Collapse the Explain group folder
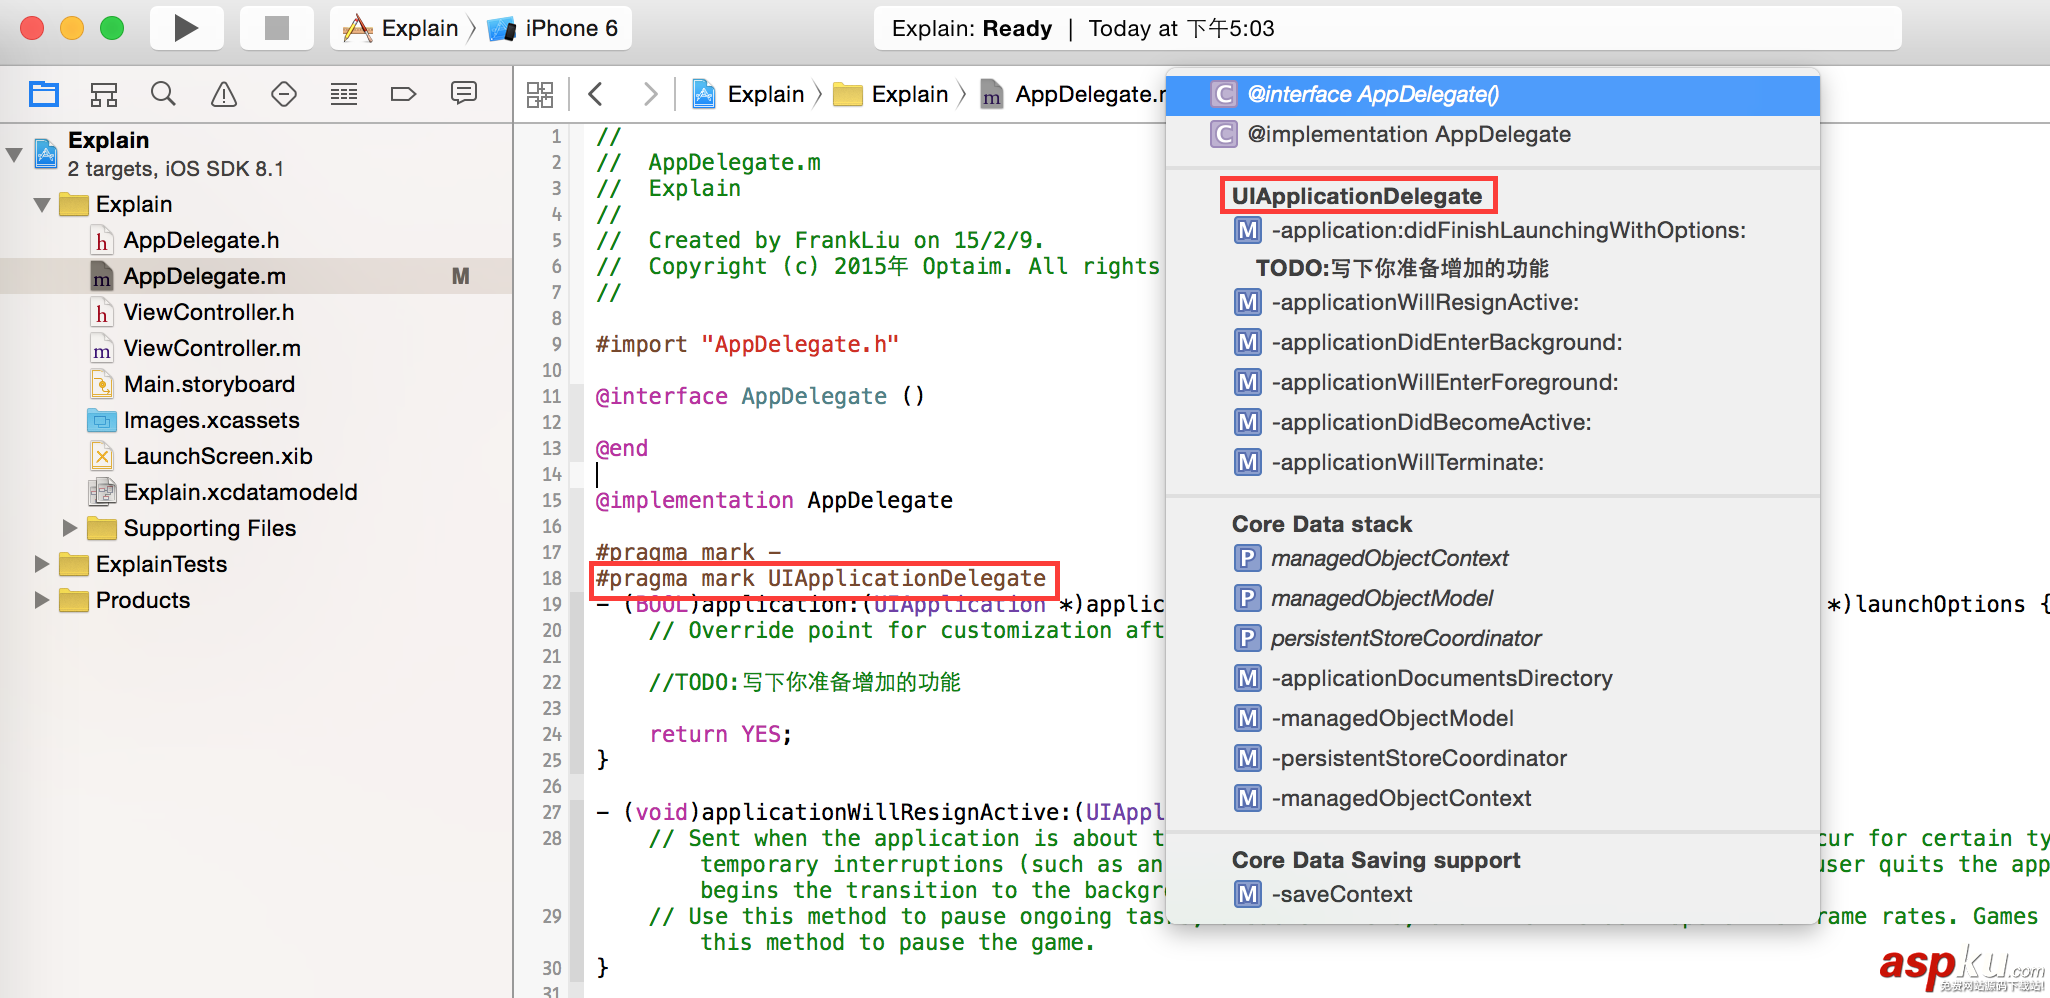 (42, 205)
